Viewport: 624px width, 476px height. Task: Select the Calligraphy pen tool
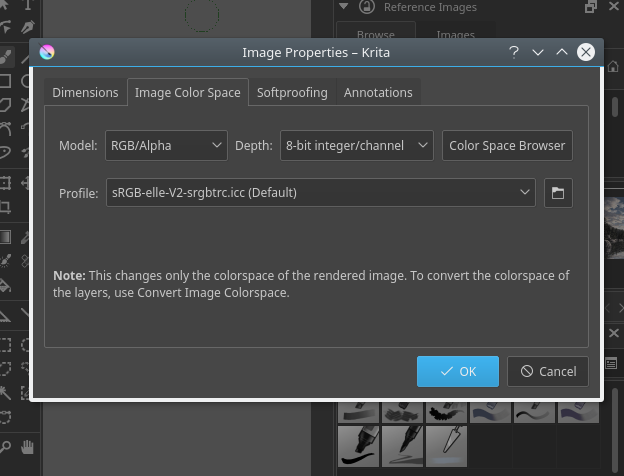(x=27, y=27)
